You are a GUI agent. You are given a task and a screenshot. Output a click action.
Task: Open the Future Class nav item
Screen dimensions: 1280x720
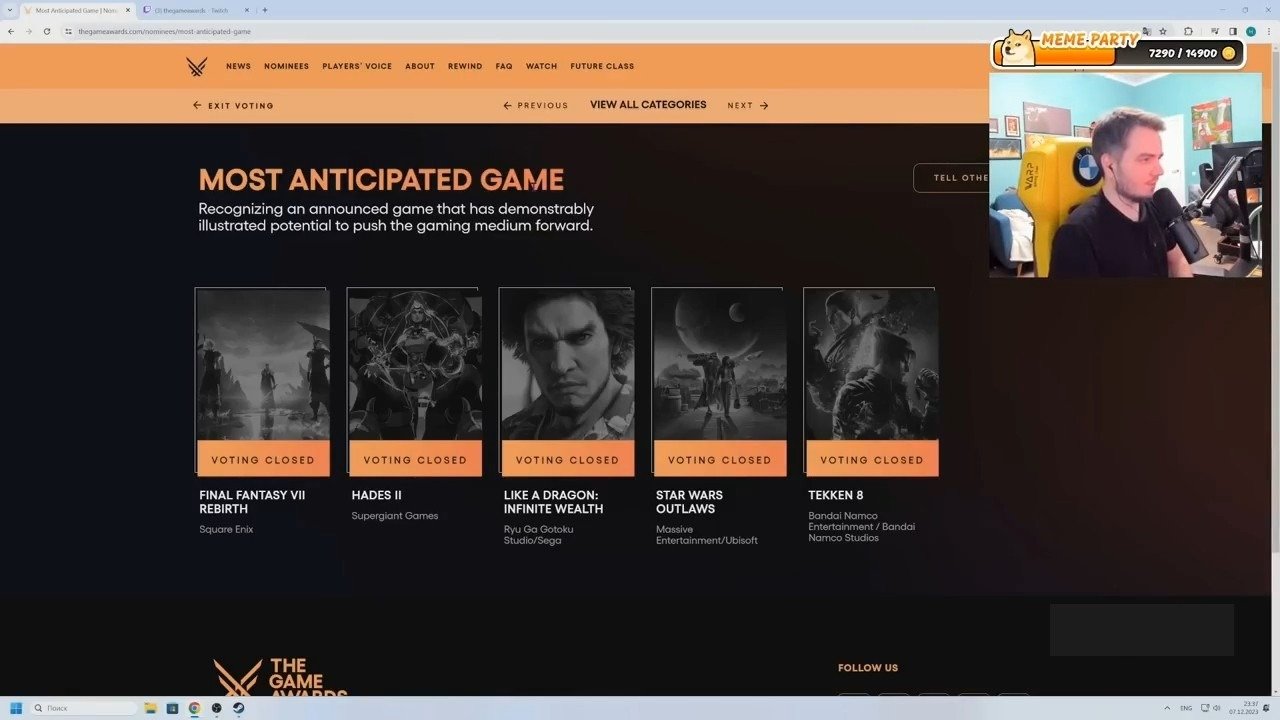click(602, 67)
